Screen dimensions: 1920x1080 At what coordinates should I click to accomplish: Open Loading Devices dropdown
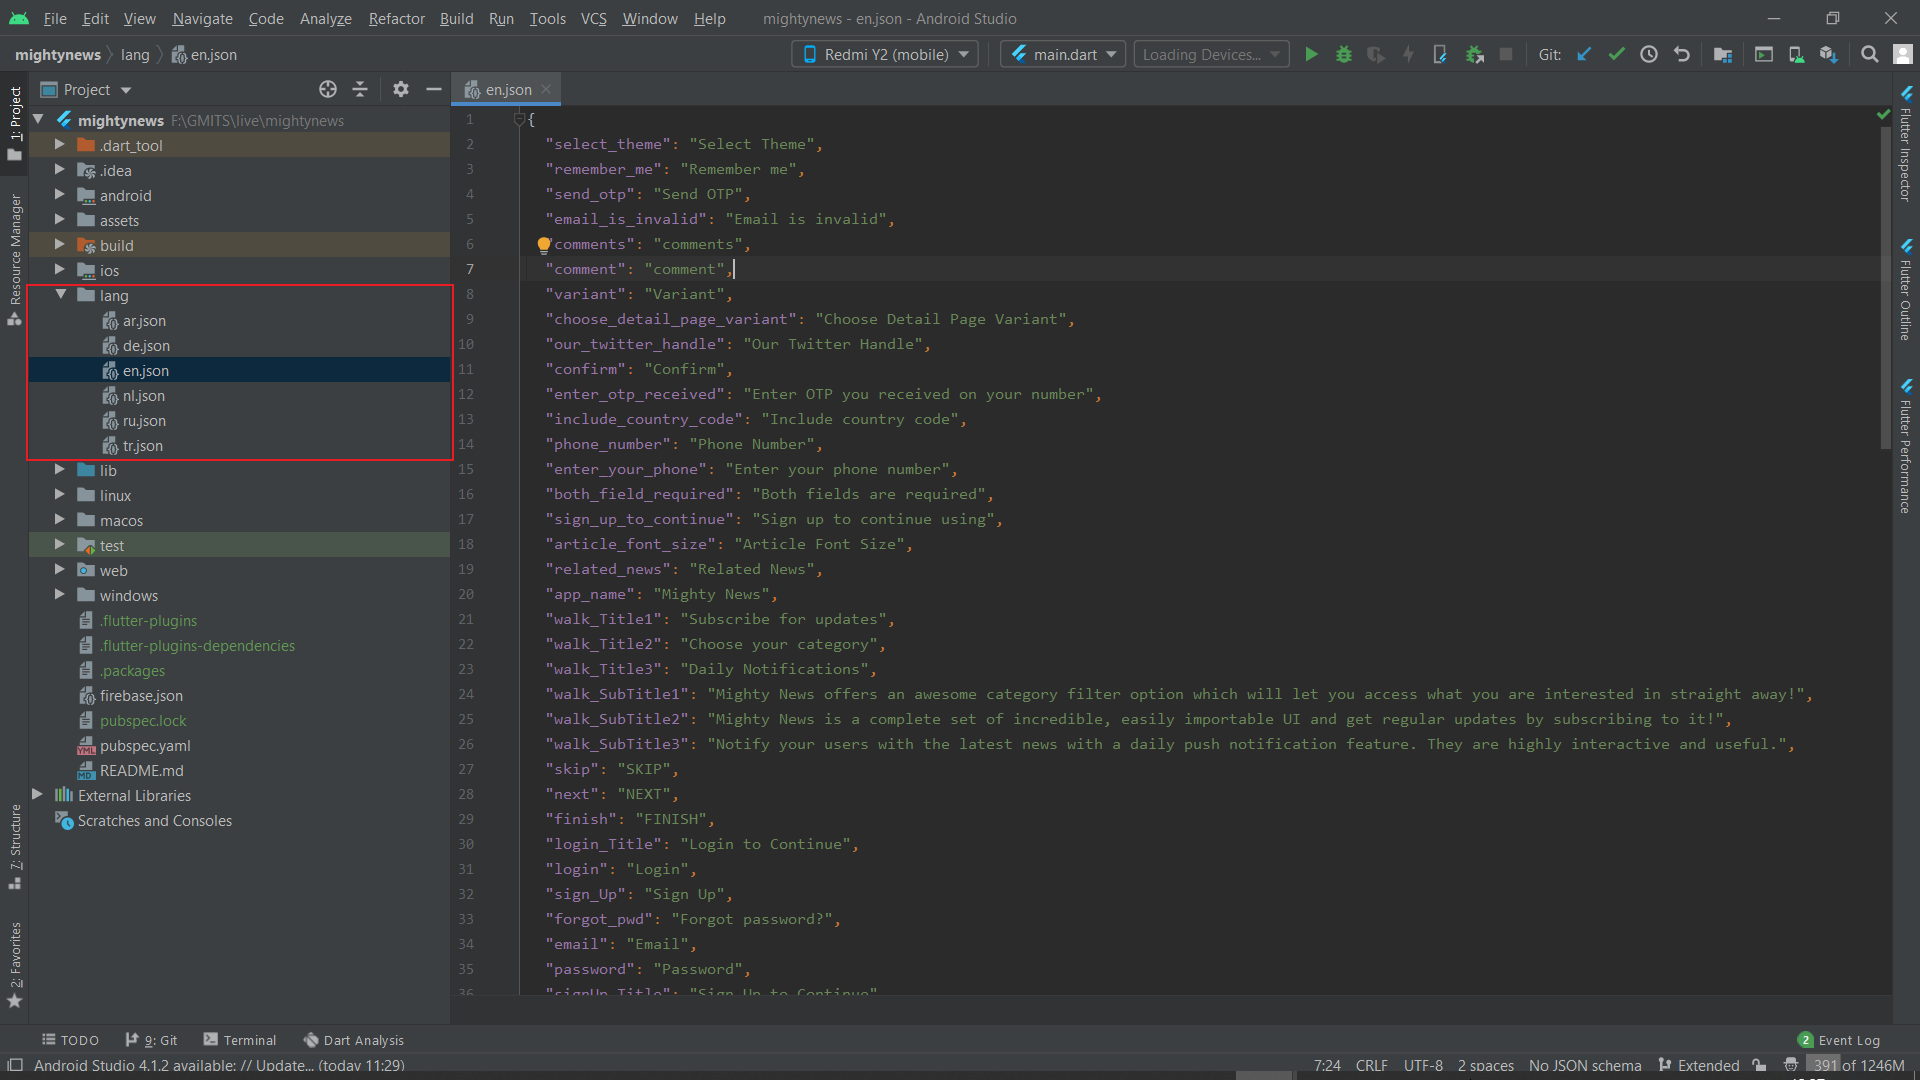tap(1211, 55)
